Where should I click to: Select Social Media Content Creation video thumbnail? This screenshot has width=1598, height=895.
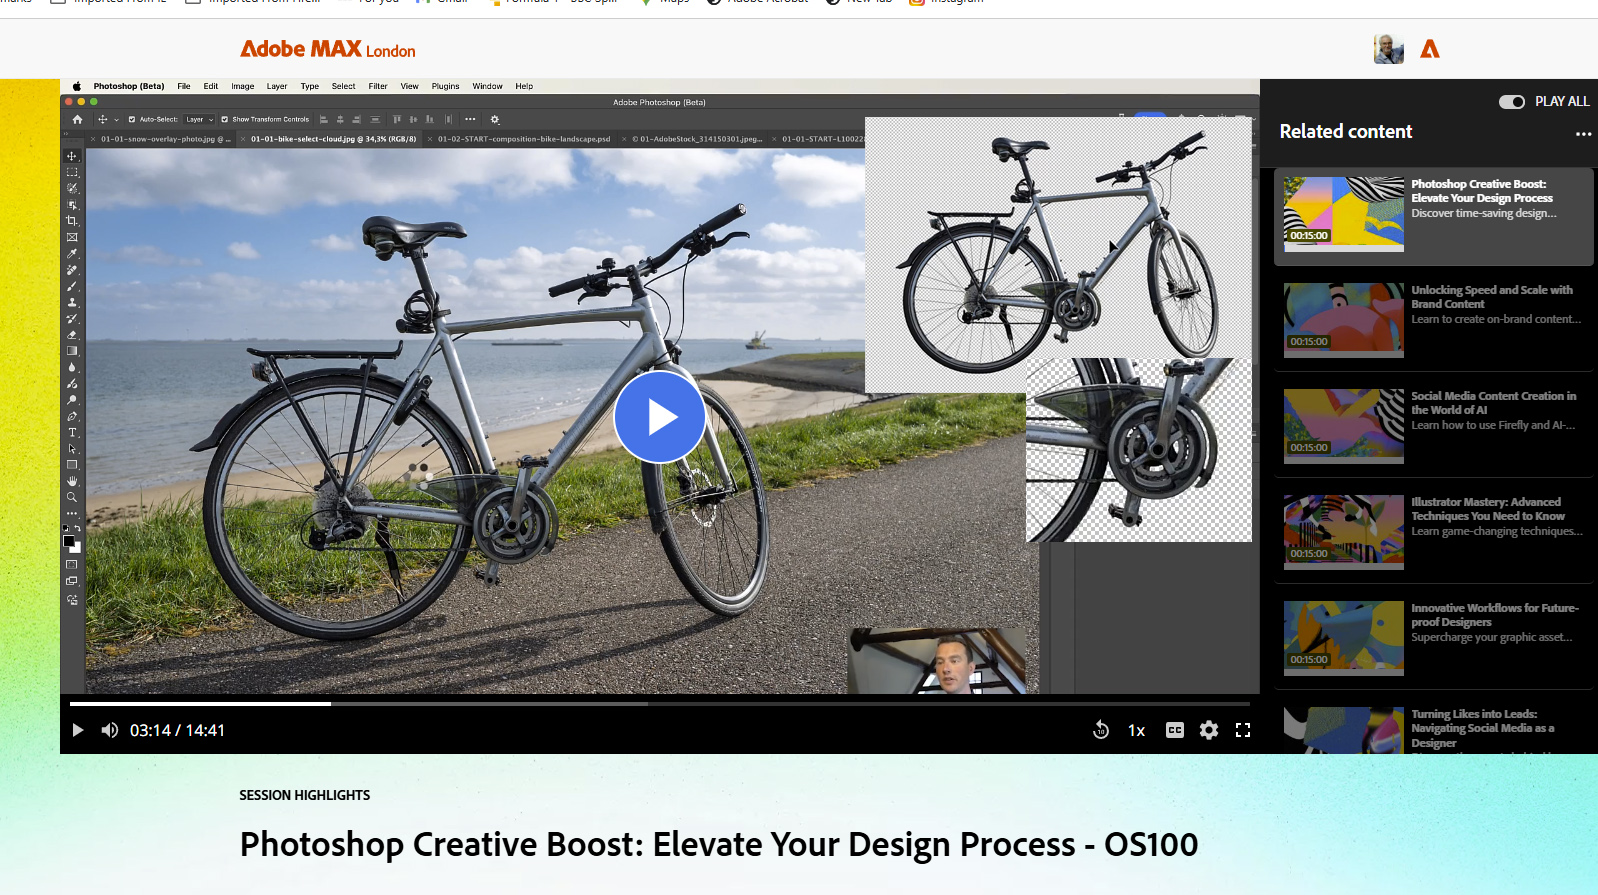point(1343,425)
